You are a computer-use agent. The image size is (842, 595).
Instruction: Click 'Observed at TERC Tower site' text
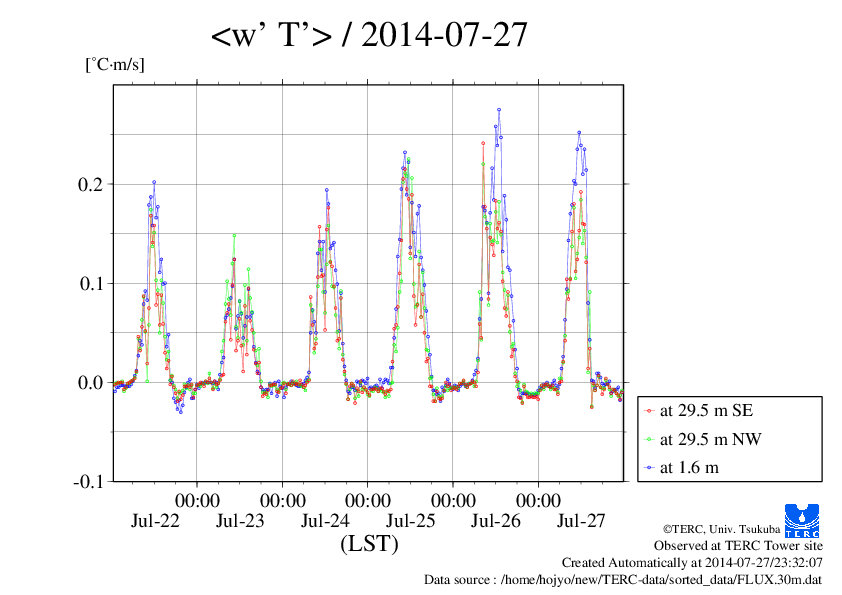pyautogui.click(x=738, y=546)
